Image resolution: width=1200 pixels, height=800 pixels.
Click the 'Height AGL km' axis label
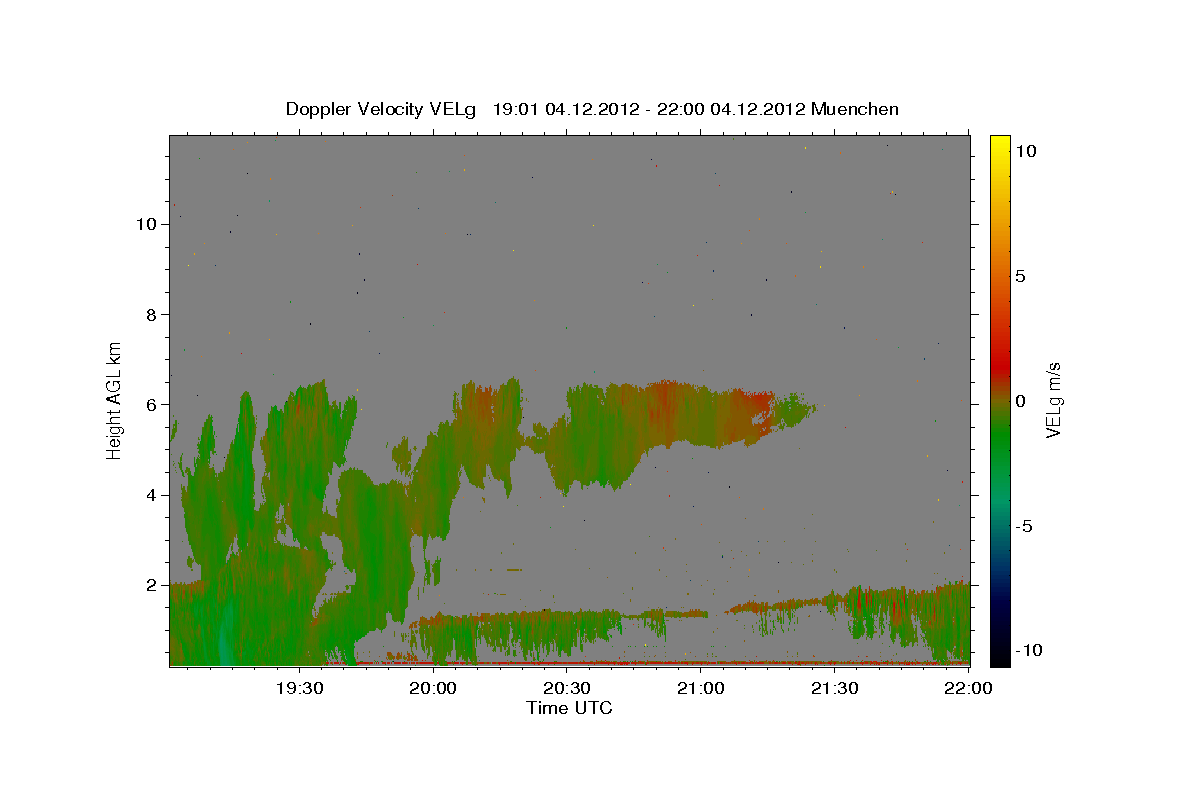point(115,400)
